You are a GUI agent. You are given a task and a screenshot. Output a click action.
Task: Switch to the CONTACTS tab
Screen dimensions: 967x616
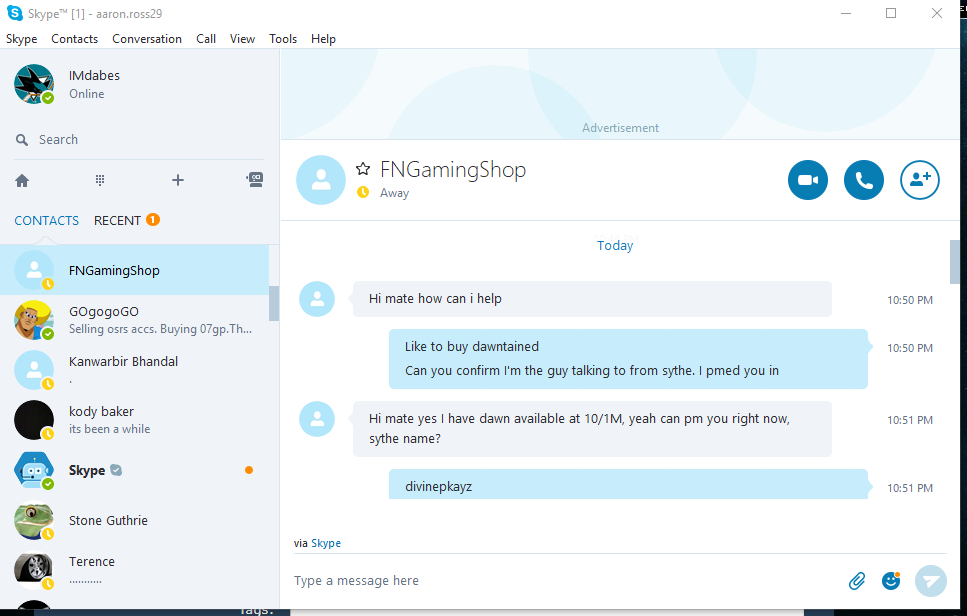click(47, 221)
